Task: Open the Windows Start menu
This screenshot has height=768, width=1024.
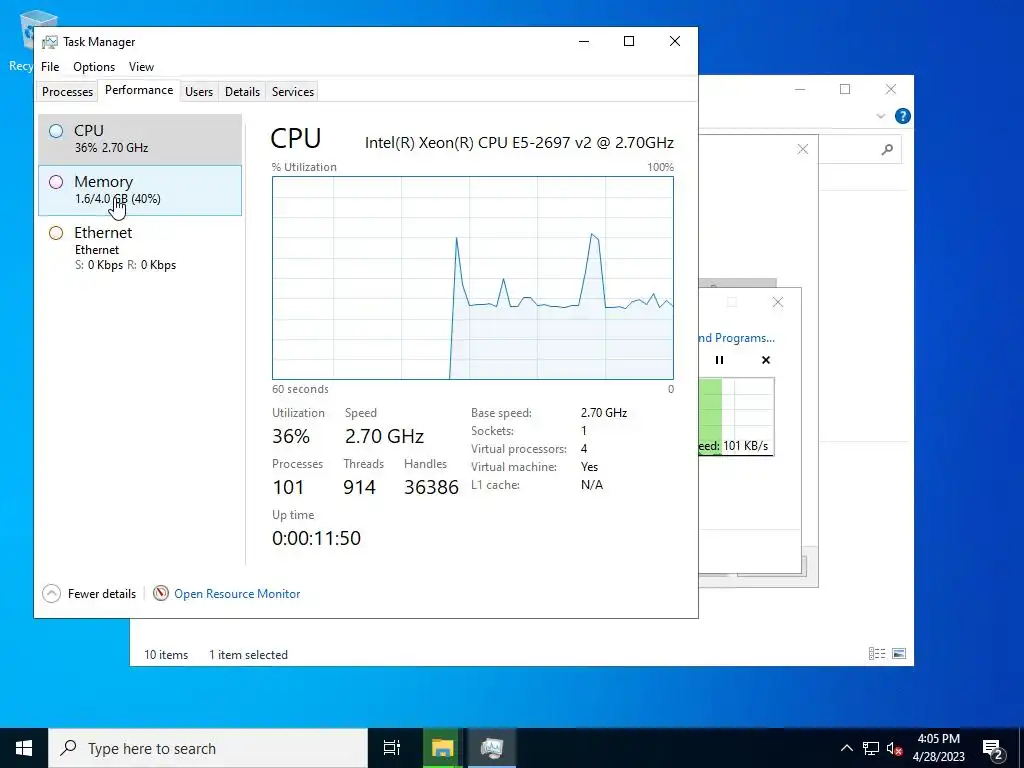Action: tap(24, 748)
